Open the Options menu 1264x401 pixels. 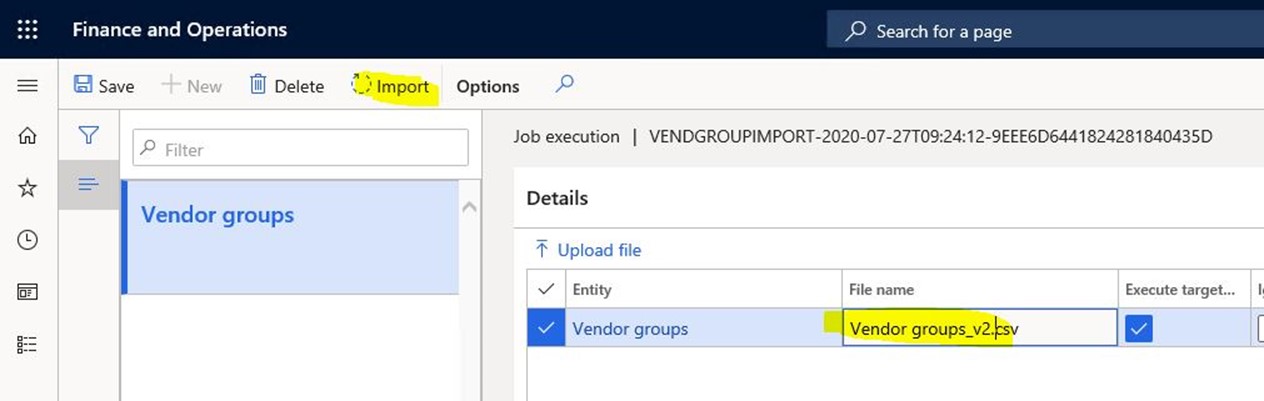click(x=488, y=87)
